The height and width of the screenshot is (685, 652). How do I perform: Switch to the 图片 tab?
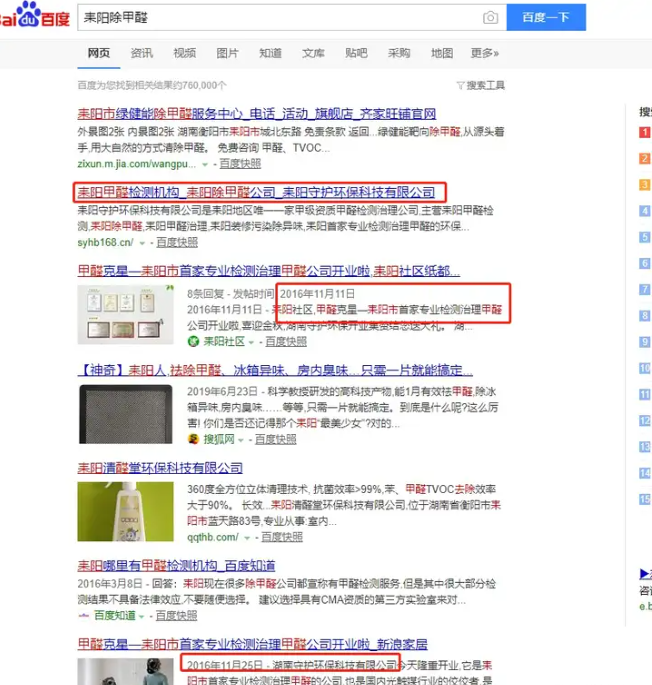tap(227, 53)
